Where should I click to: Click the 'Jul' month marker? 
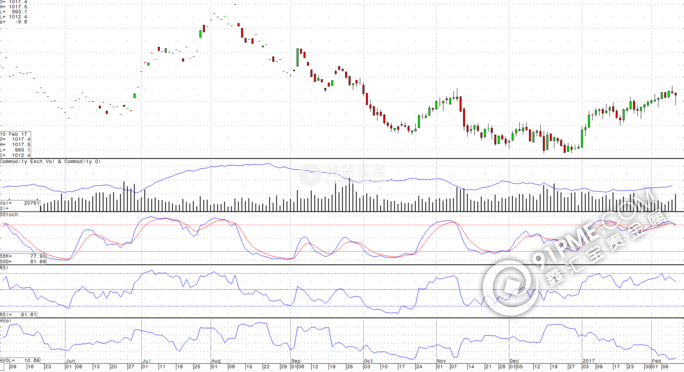[x=146, y=362]
